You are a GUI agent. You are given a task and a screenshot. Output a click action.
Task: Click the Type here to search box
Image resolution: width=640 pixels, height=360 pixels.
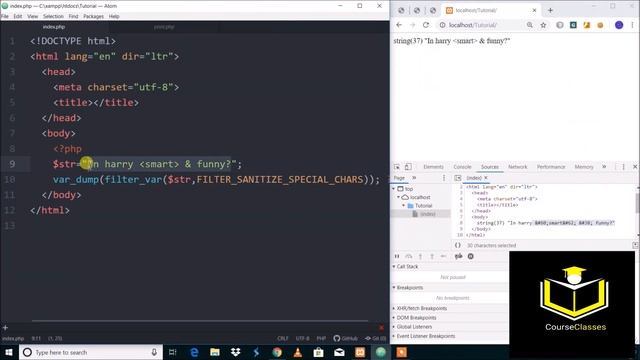(91, 352)
